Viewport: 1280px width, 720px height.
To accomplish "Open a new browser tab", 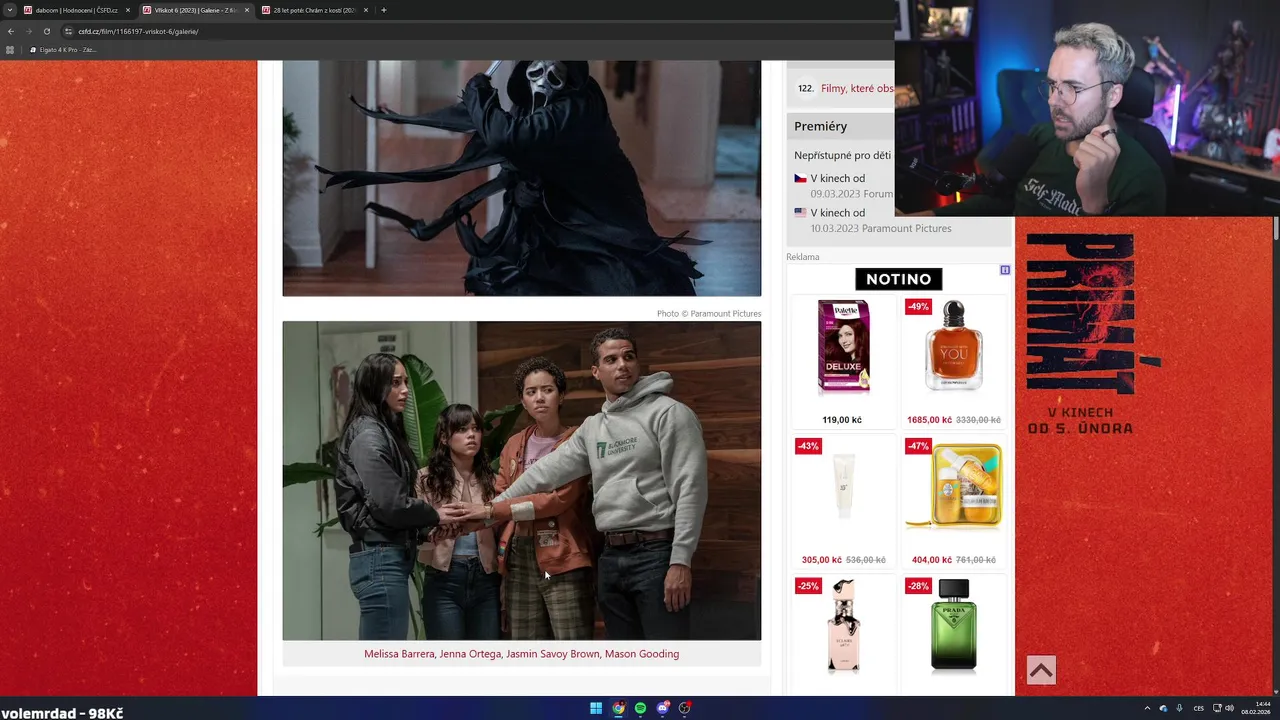I will point(384,10).
